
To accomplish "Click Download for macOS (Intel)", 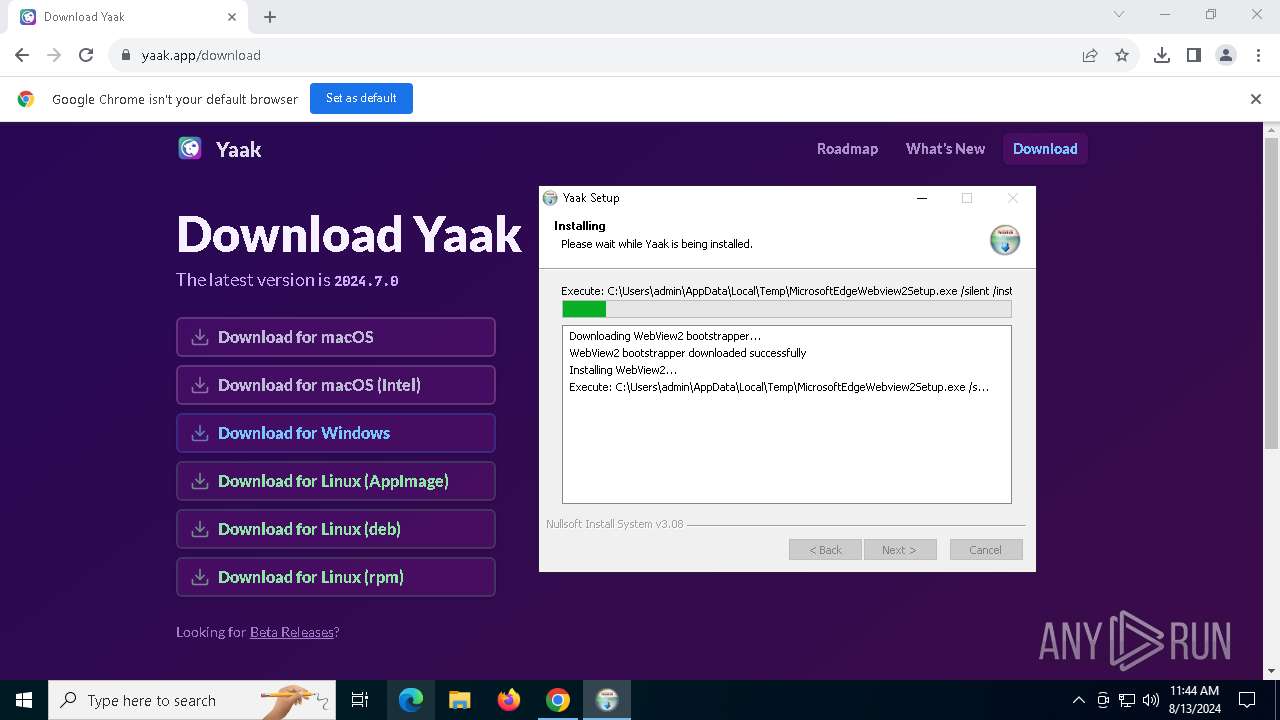I will [336, 385].
